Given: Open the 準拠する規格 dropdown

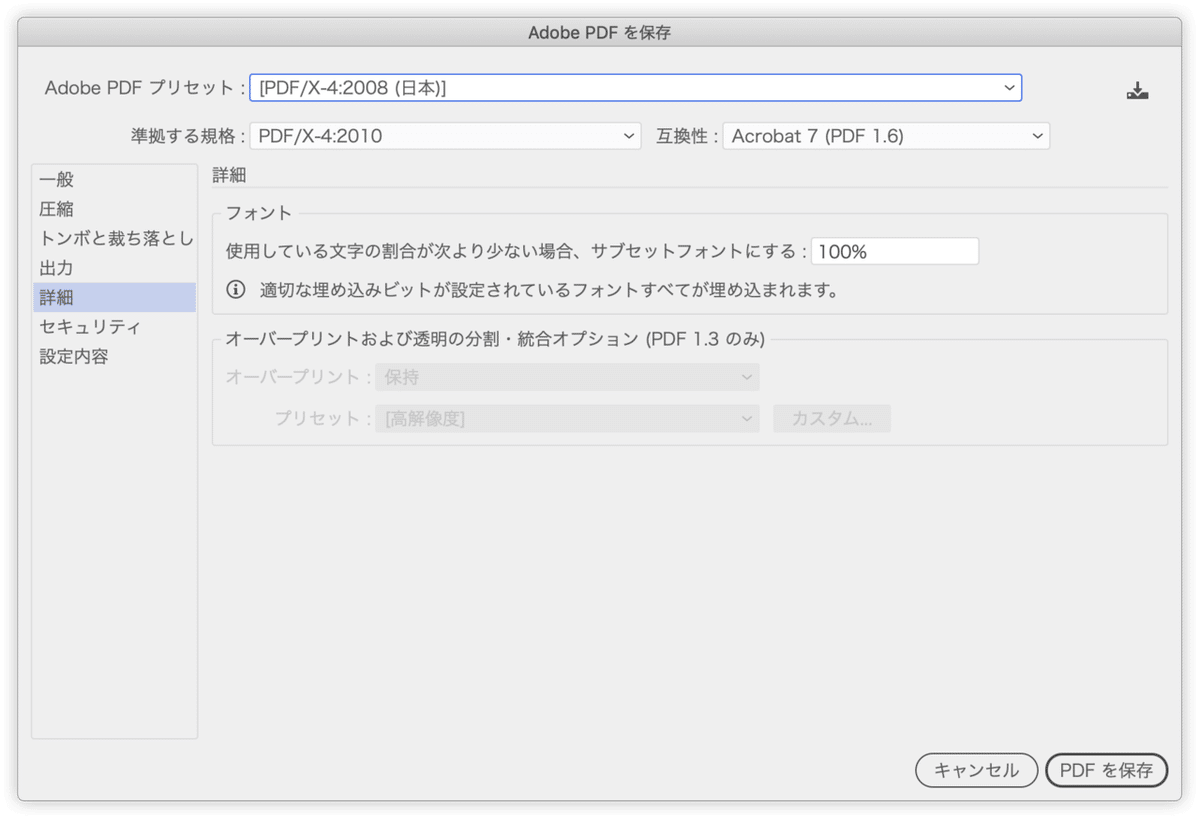Looking at the screenshot, I should [x=445, y=136].
